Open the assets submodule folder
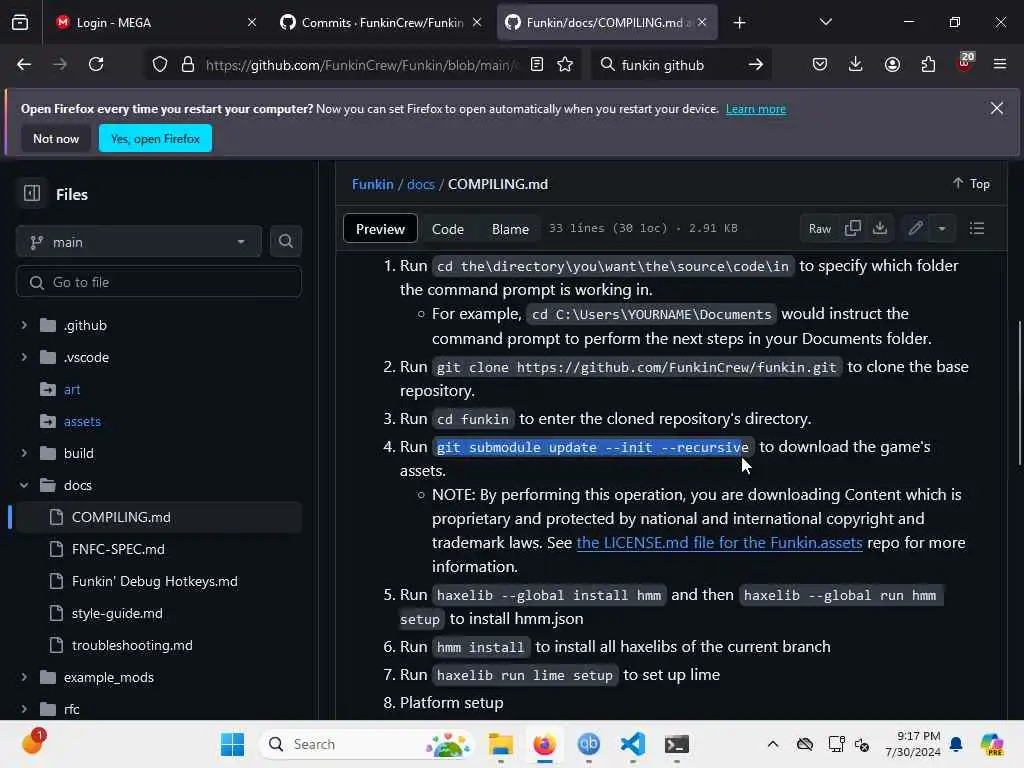The image size is (1024, 768). pos(82,421)
